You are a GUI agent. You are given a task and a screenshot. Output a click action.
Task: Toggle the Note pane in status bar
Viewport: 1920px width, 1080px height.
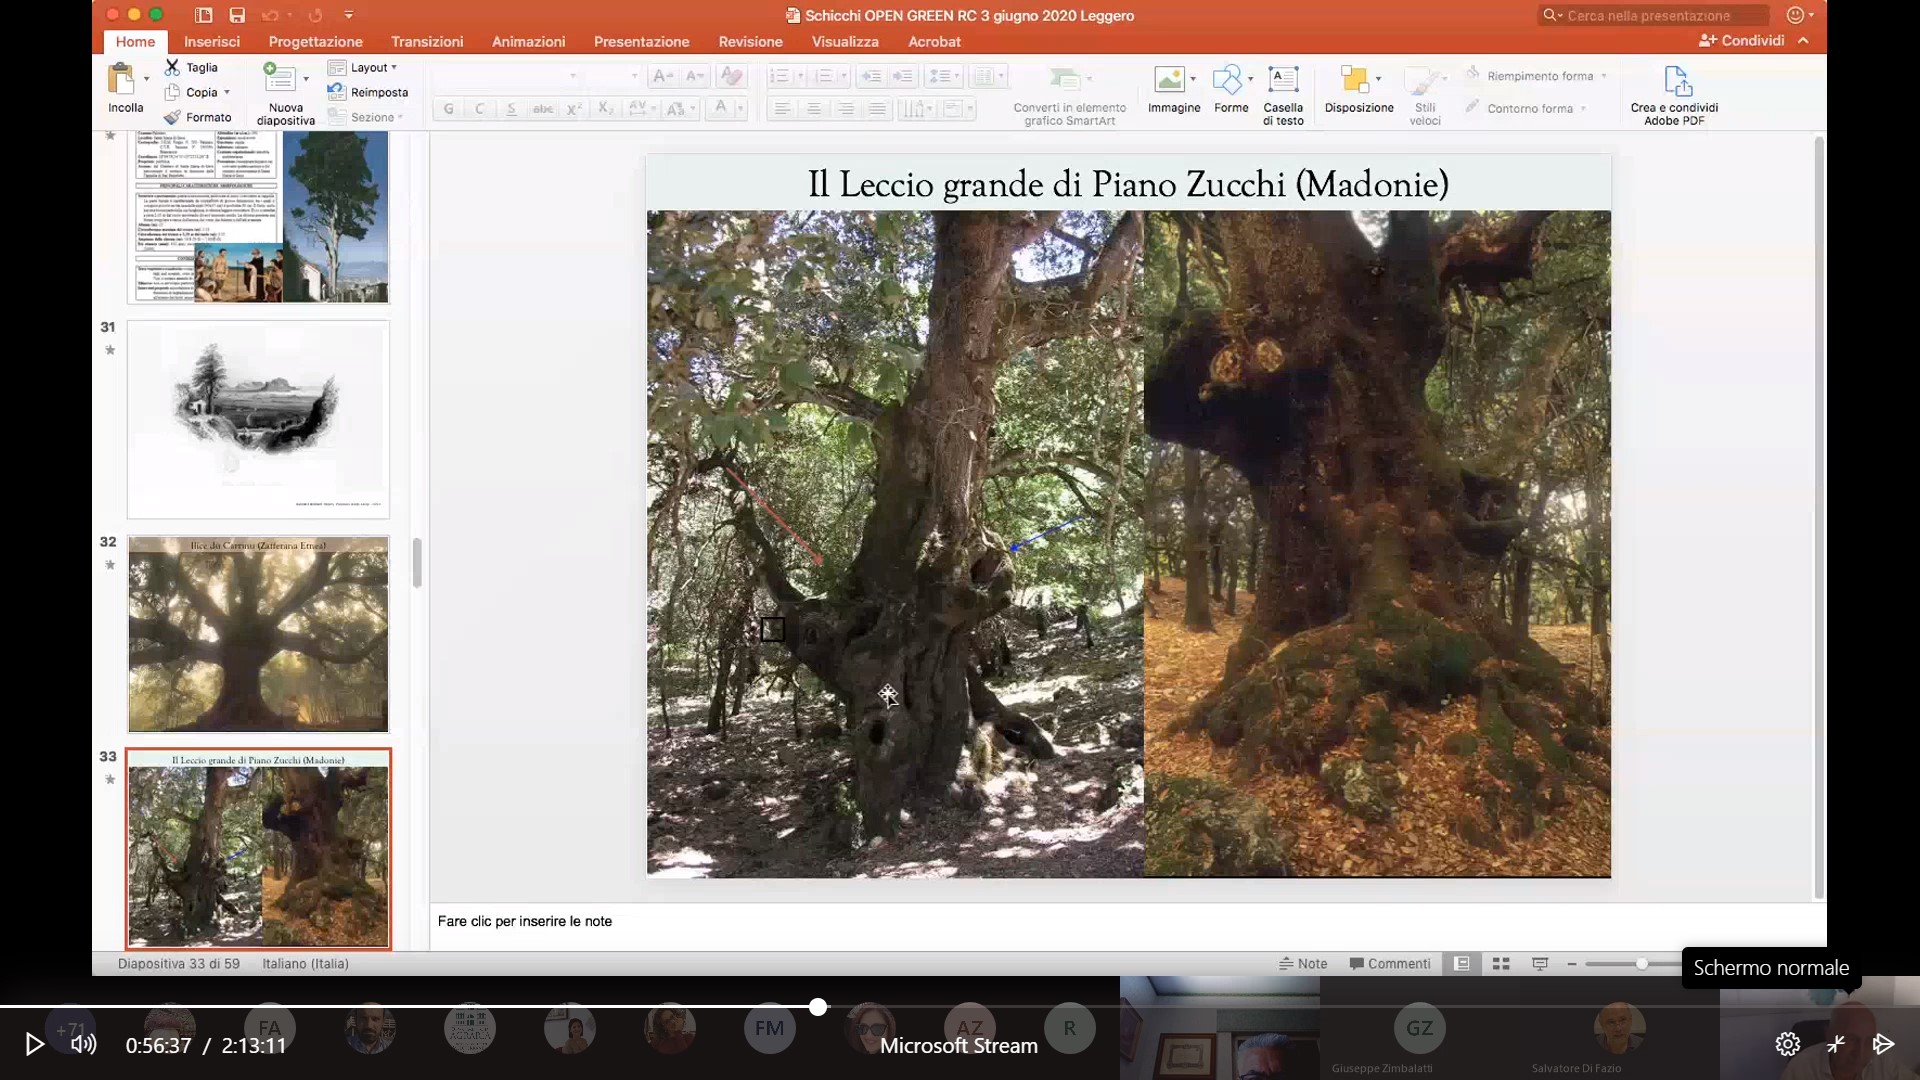[1303, 963]
